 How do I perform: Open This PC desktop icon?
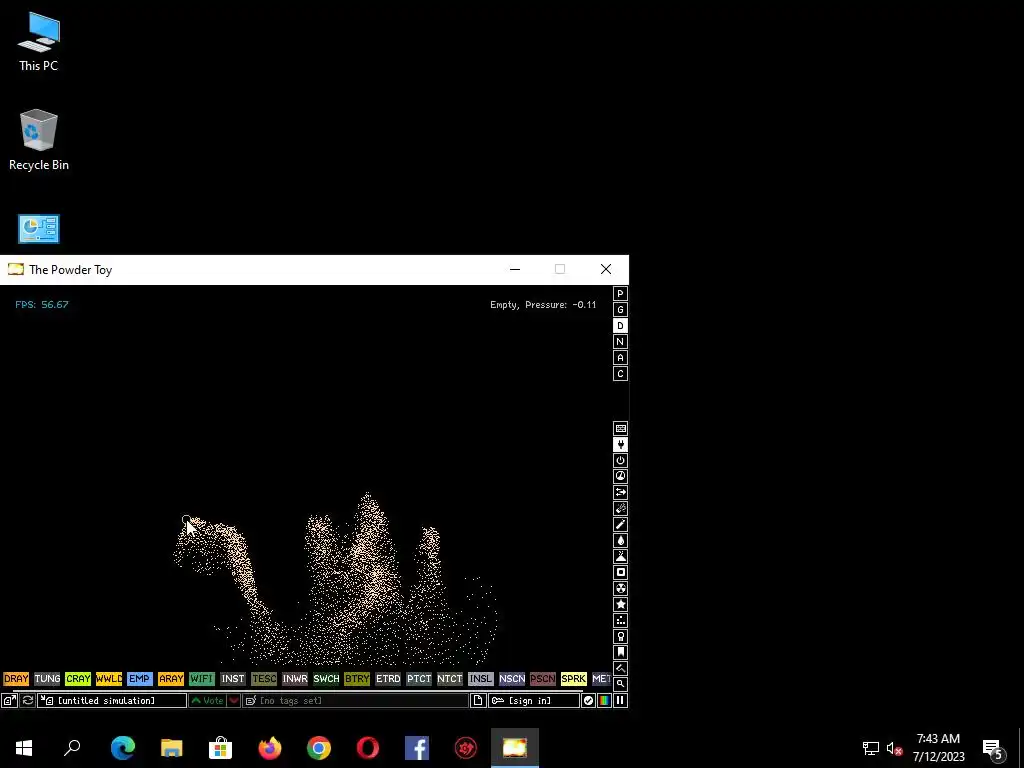pyautogui.click(x=39, y=42)
